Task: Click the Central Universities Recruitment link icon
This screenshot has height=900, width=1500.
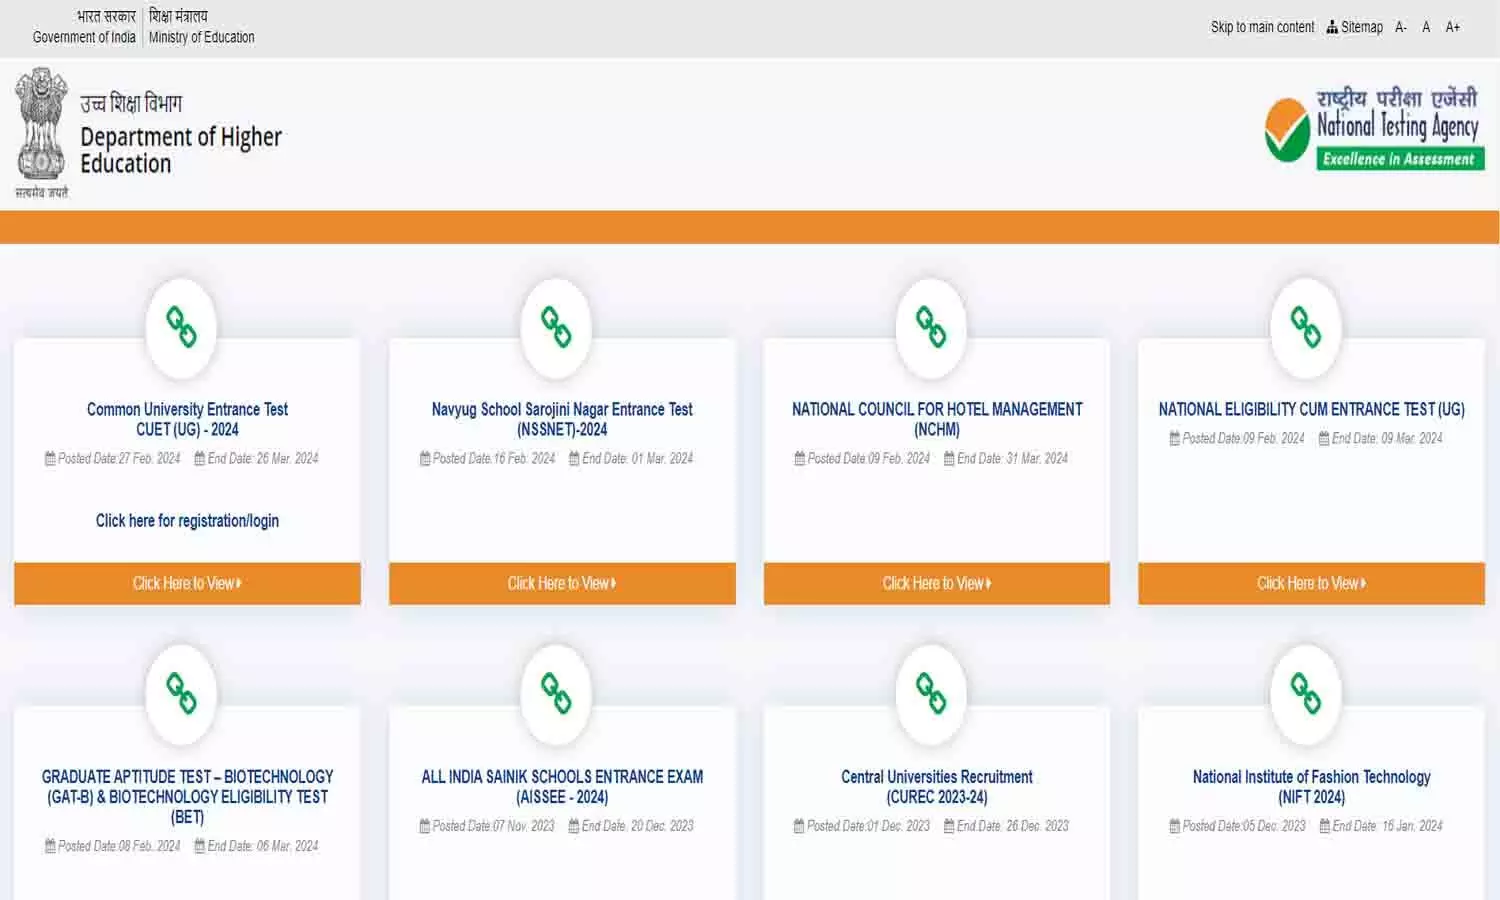Action: click(931, 694)
